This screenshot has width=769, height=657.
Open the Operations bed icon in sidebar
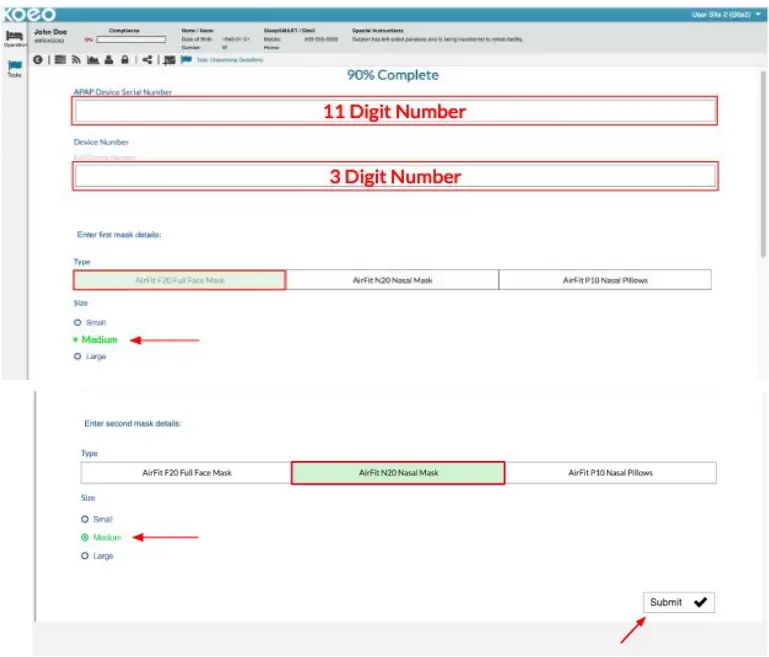14,36
